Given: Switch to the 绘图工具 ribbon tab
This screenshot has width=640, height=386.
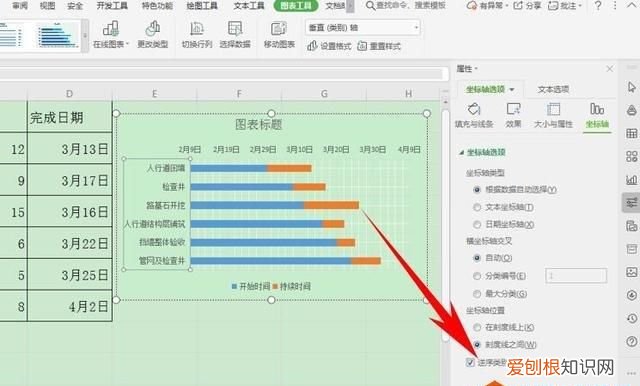Looking at the screenshot, I should click(x=202, y=6).
